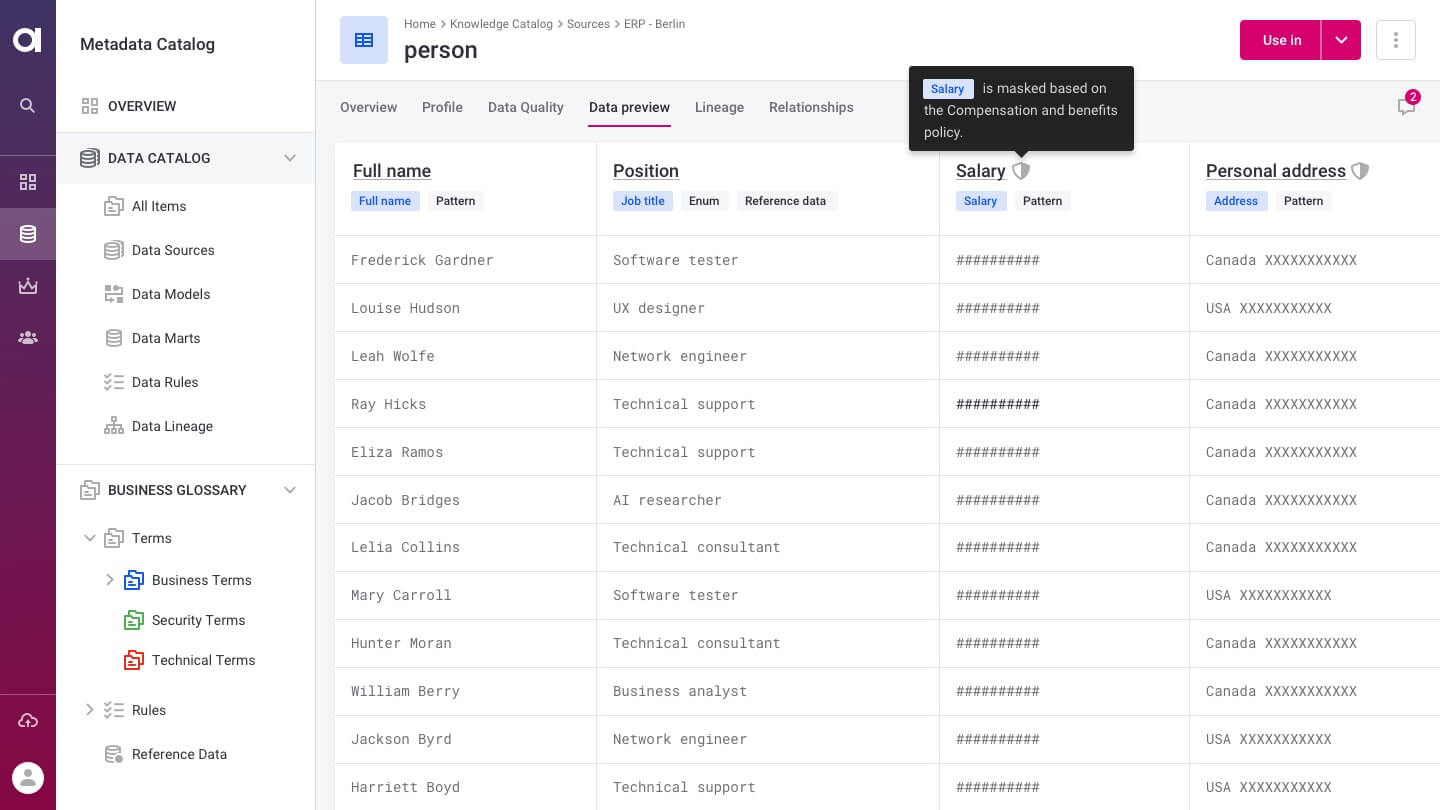Click the Use in button
The height and width of the screenshot is (810, 1440).
(x=1281, y=40)
